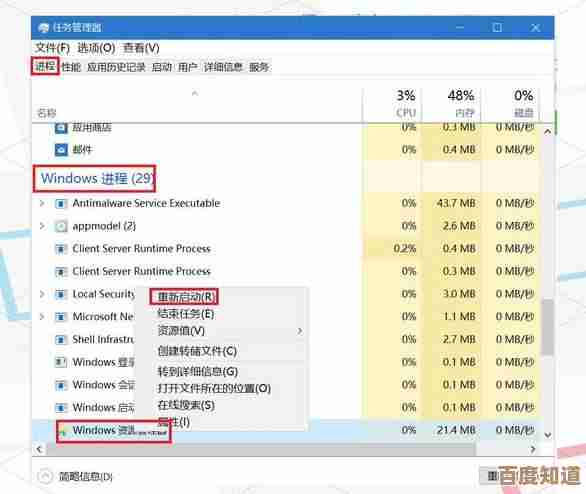Select the Windows 资源管理器 row name

119,431
